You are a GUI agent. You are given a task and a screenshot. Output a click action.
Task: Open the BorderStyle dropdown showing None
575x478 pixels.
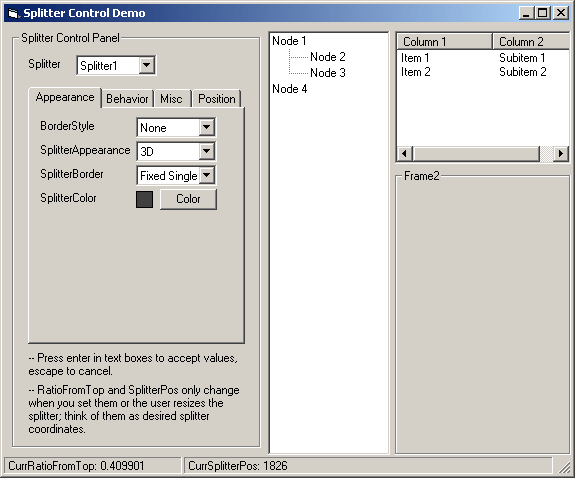[x=207, y=127]
